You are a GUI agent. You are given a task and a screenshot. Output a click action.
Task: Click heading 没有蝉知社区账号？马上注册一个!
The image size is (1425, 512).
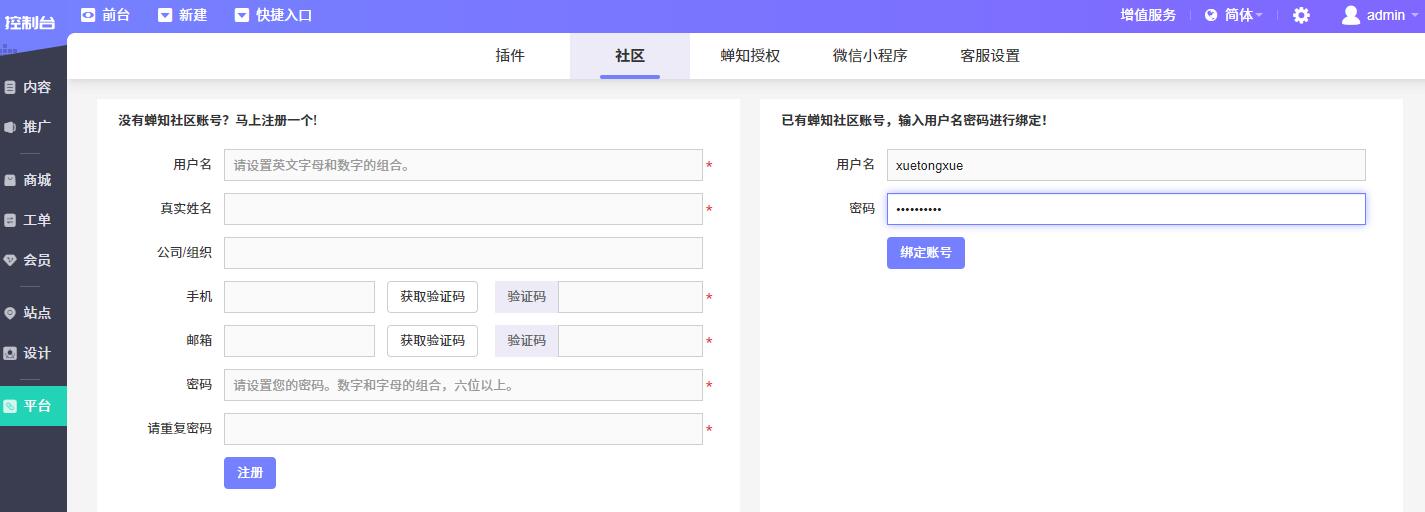[x=218, y=120]
